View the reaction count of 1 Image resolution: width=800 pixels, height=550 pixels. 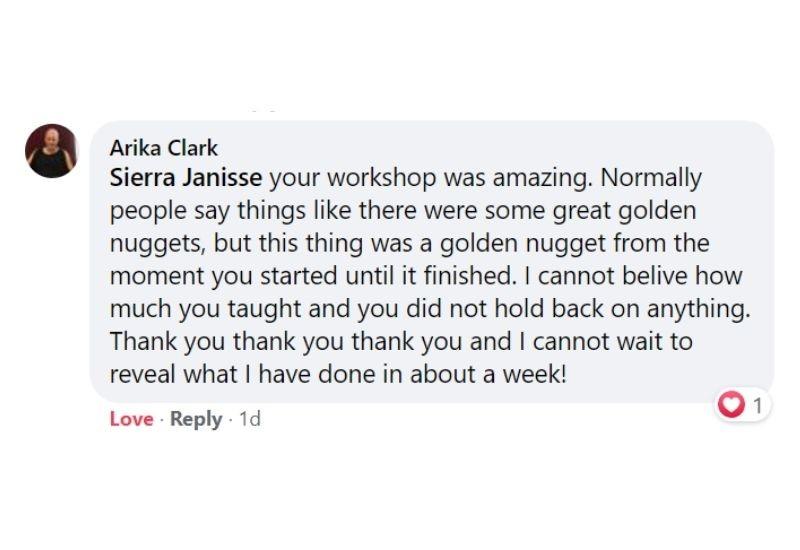(x=758, y=404)
